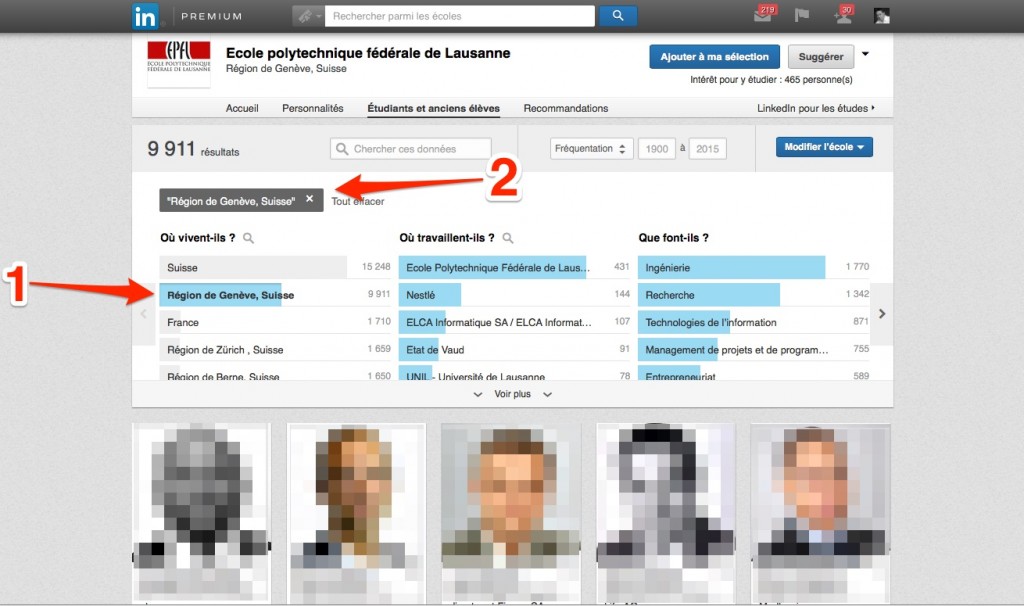This screenshot has height=606, width=1024.
Task: Open the second alumni profile card
Action: (357, 513)
